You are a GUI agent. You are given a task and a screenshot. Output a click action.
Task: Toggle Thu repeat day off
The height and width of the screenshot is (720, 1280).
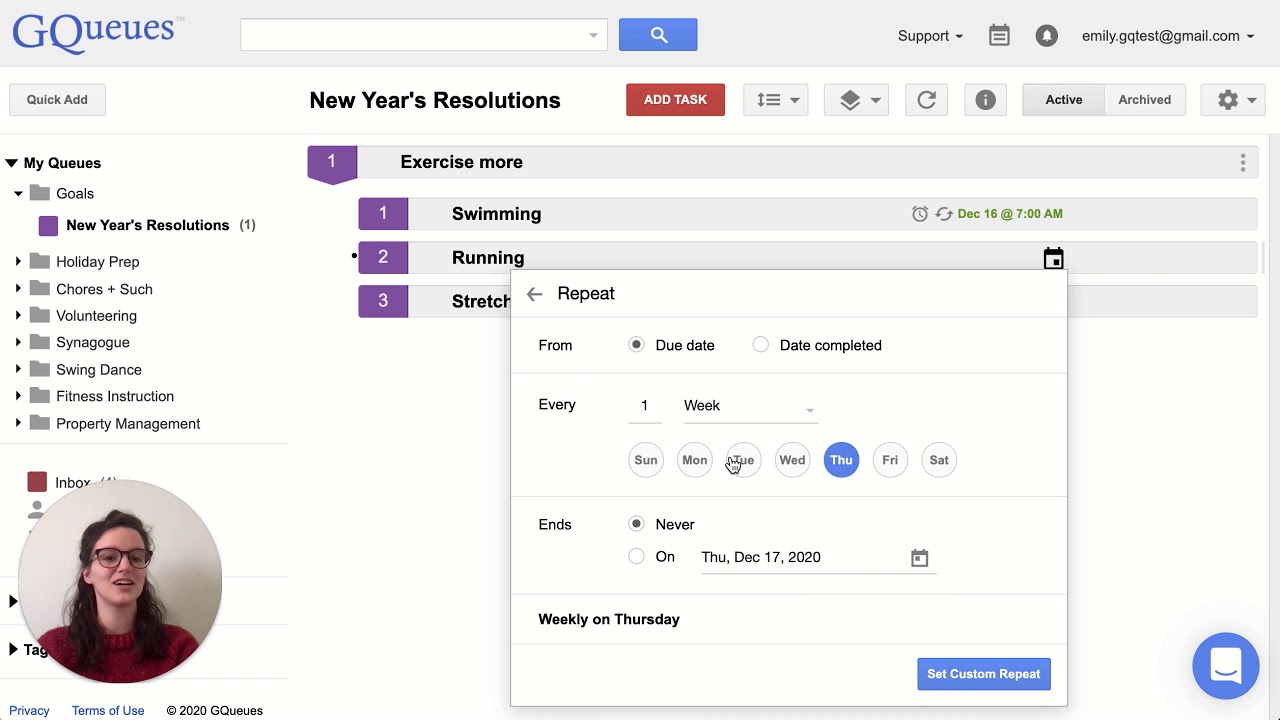[x=841, y=460]
